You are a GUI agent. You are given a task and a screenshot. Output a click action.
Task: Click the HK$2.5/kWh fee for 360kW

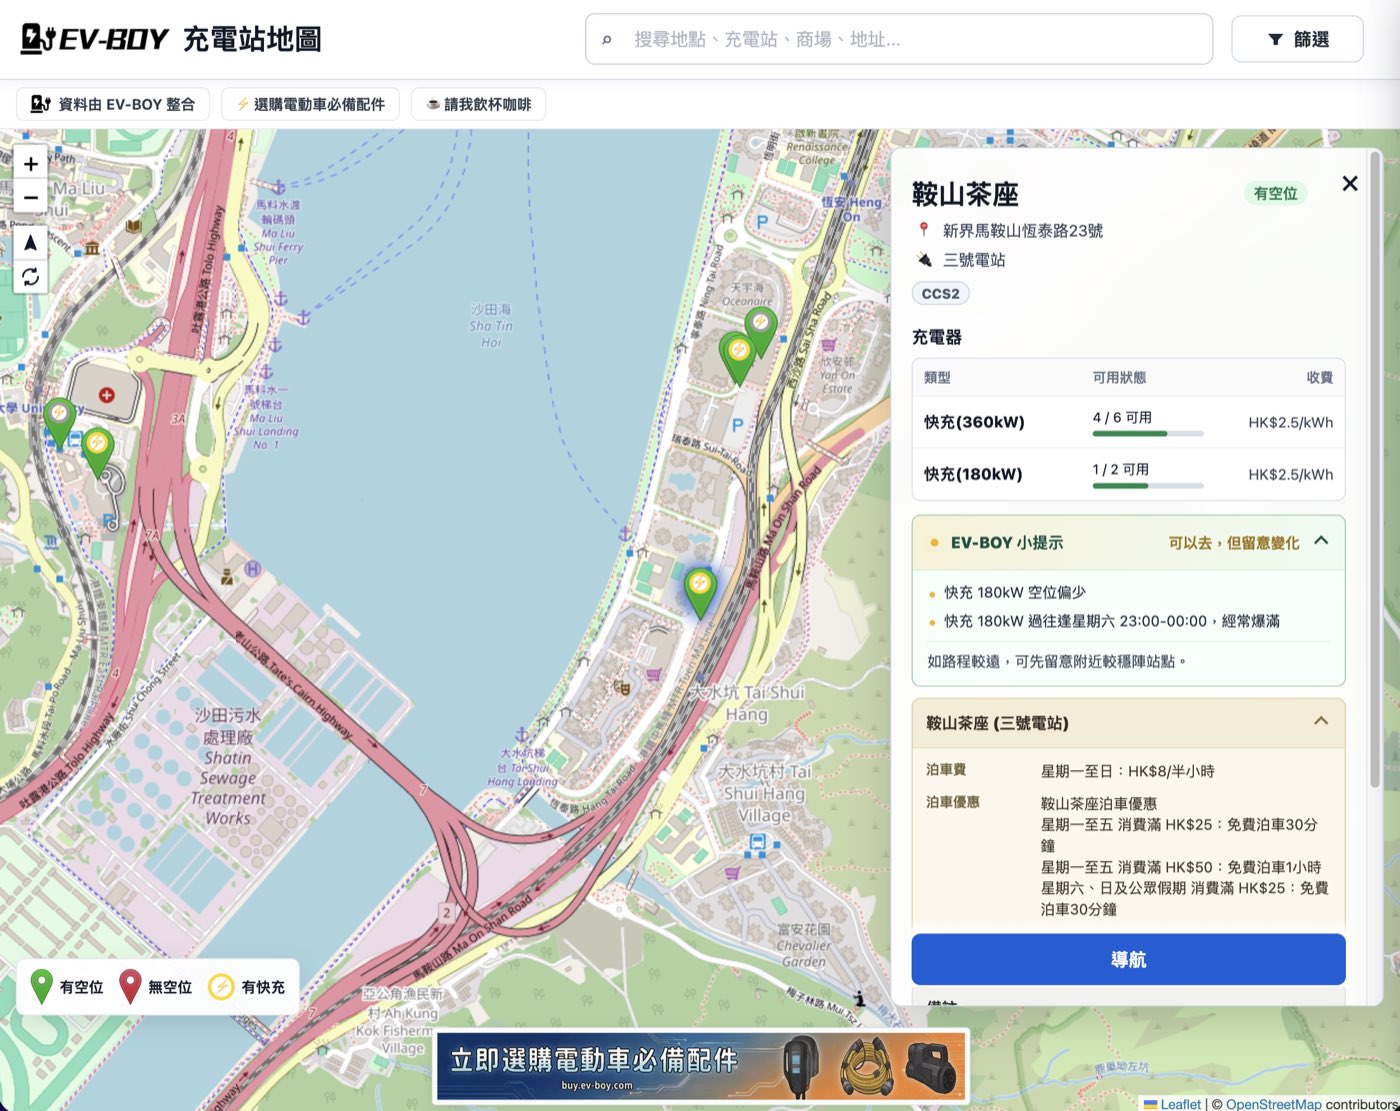1290,422
